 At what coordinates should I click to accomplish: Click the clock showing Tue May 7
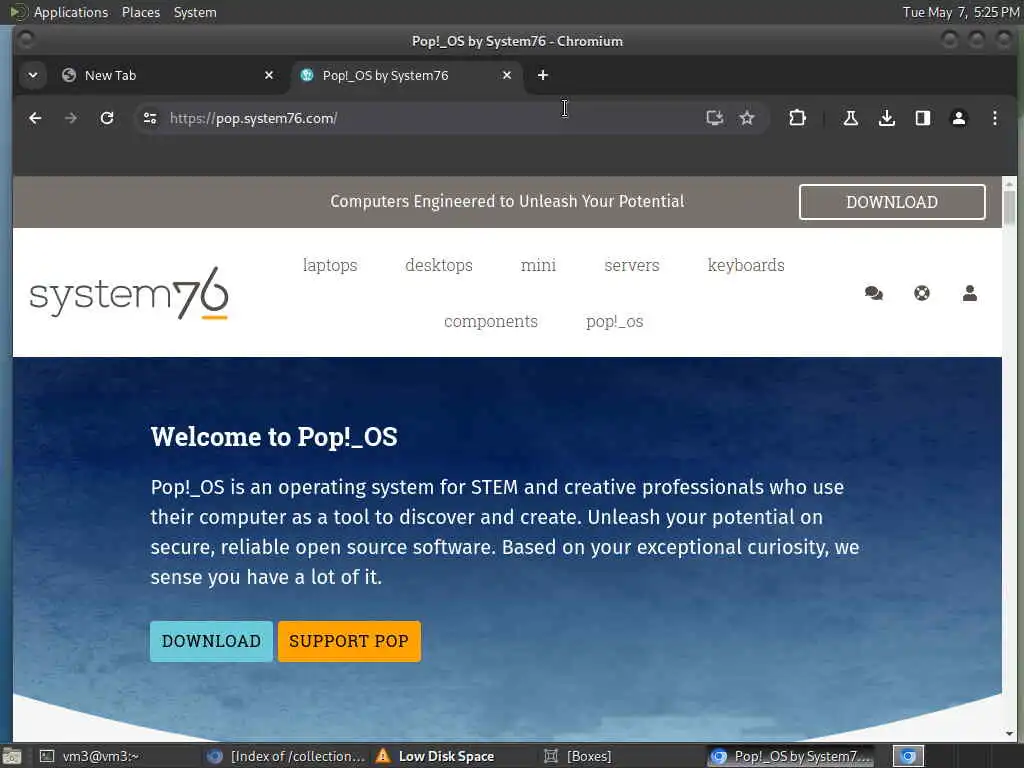[961, 12]
